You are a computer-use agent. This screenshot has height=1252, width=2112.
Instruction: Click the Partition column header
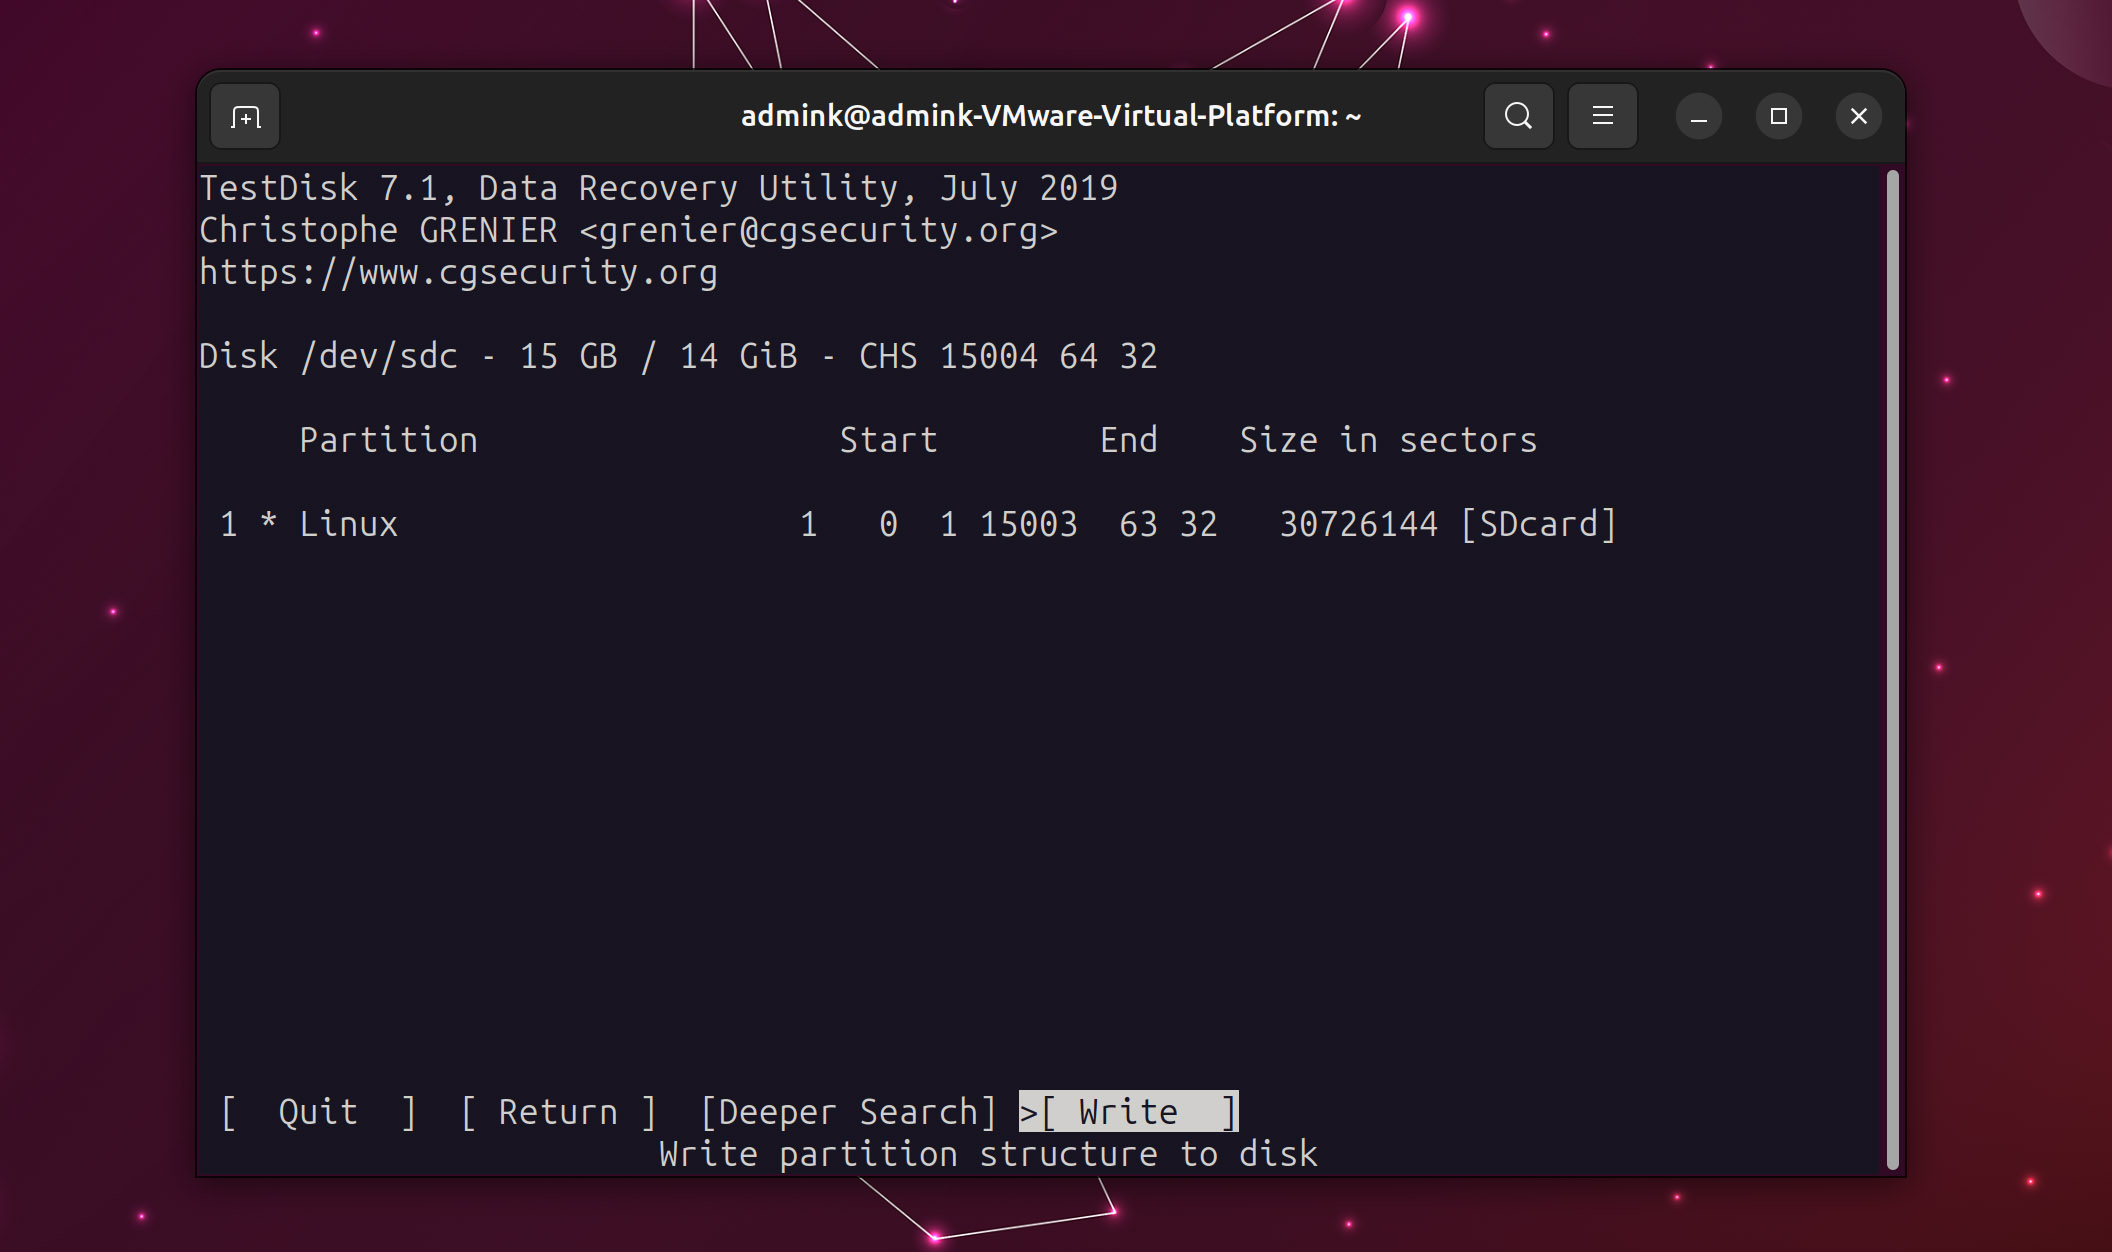coord(388,440)
